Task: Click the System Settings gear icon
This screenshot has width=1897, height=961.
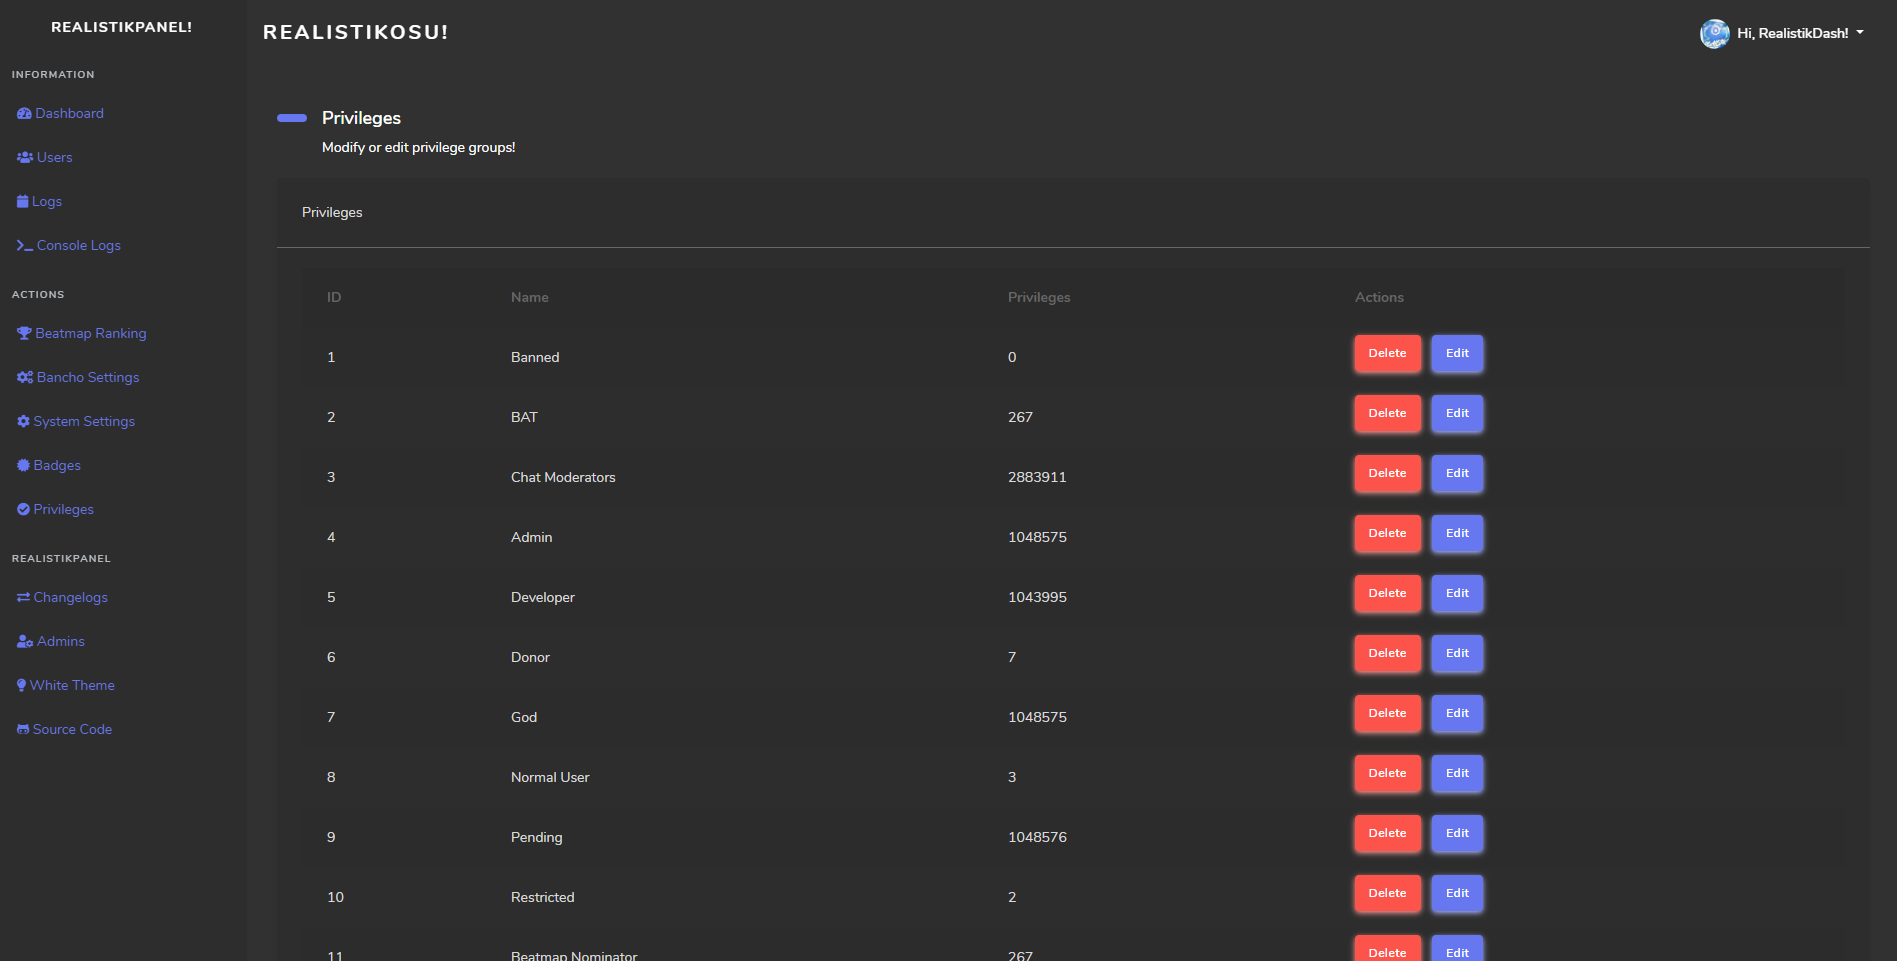Action: [x=23, y=422]
